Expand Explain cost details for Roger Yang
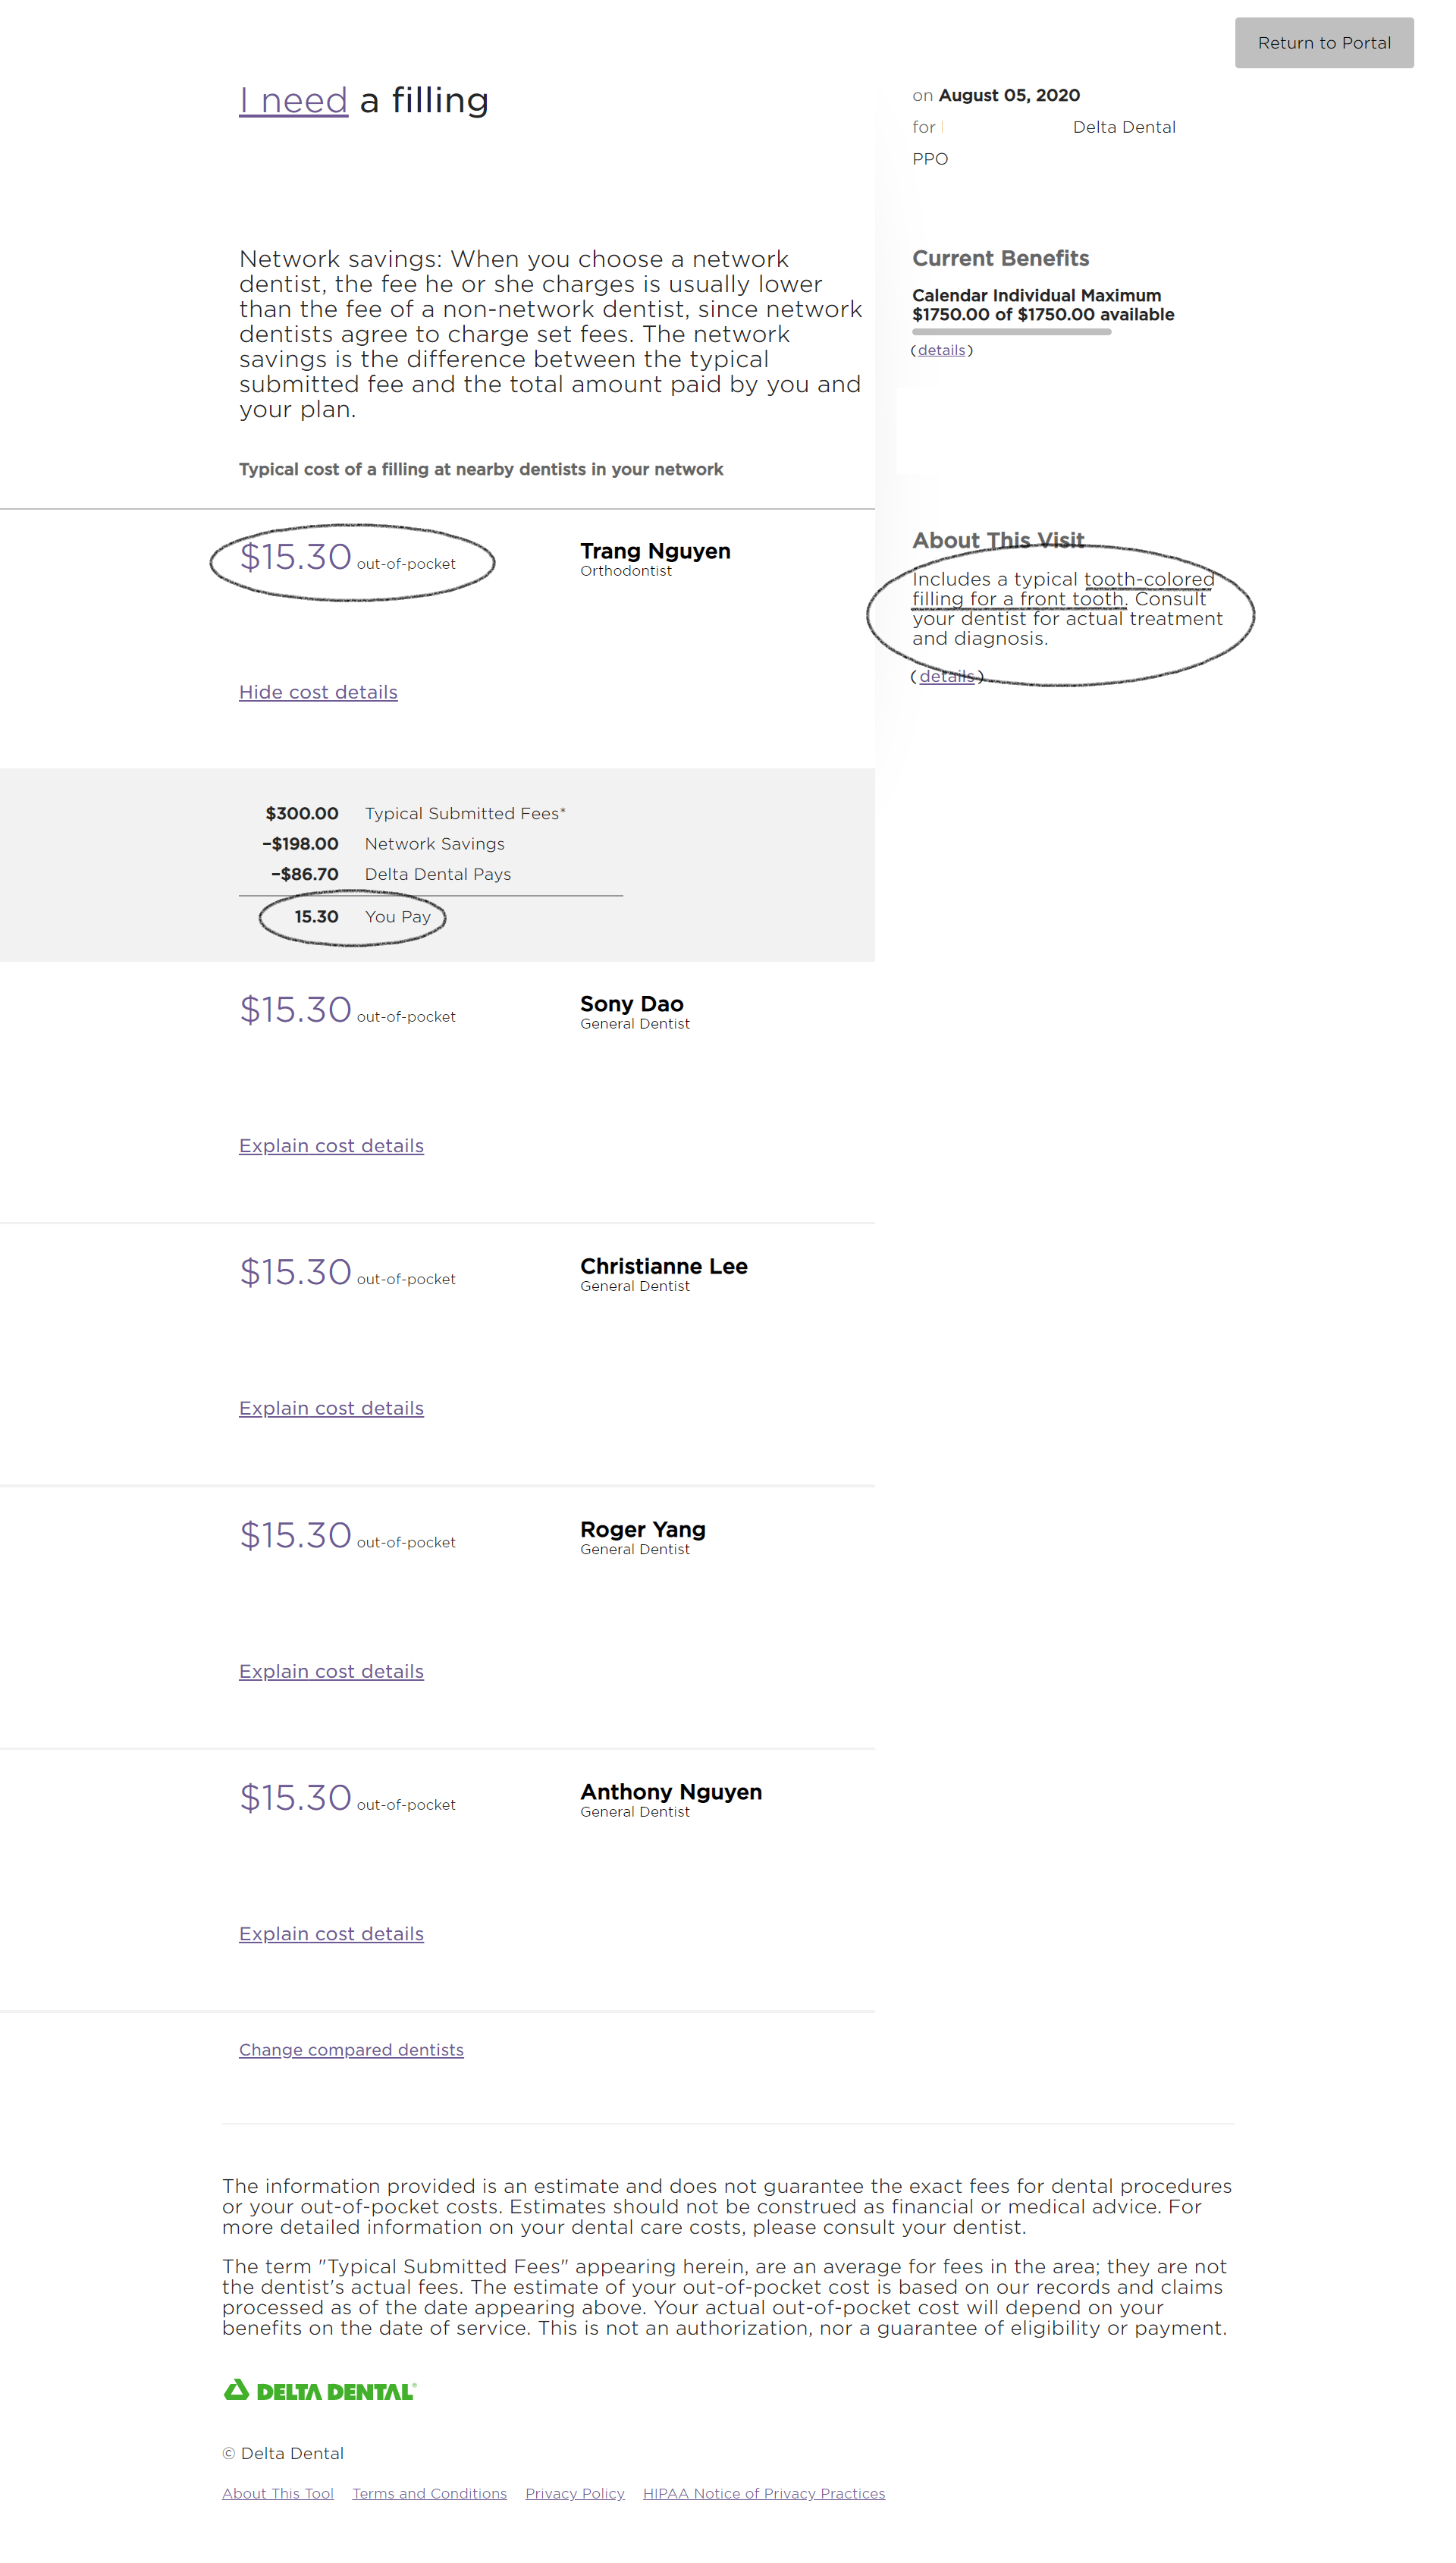The width and height of the screenshot is (1456, 2563). coord(331,1671)
